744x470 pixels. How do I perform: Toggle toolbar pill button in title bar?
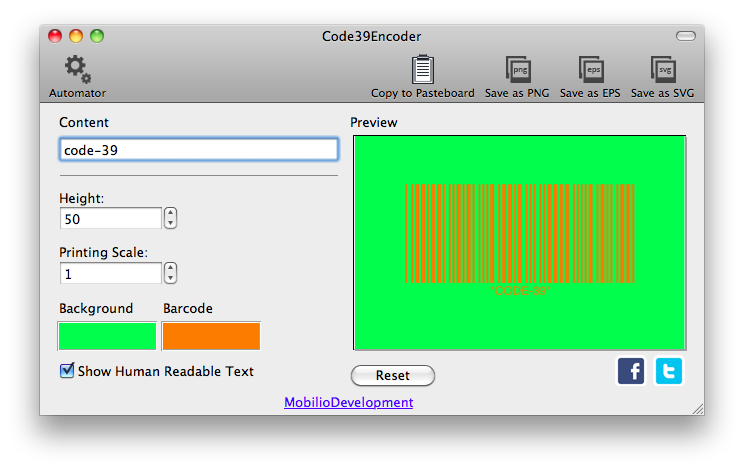[x=686, y=36]
